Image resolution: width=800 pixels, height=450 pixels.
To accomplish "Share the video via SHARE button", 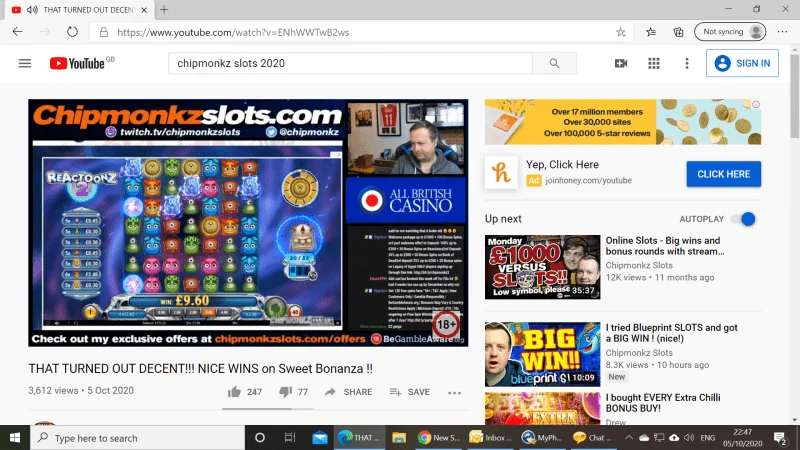I will (x=348, y=392).
